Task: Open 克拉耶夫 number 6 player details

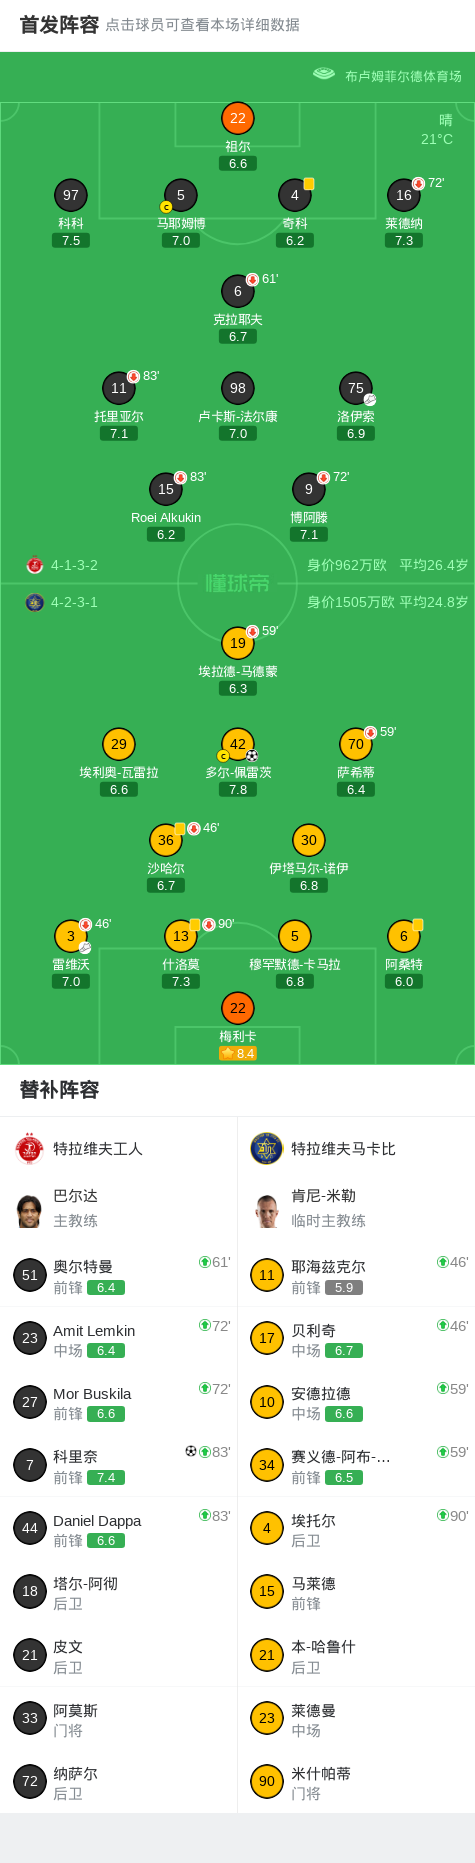Action: click(x=238, y=291)
